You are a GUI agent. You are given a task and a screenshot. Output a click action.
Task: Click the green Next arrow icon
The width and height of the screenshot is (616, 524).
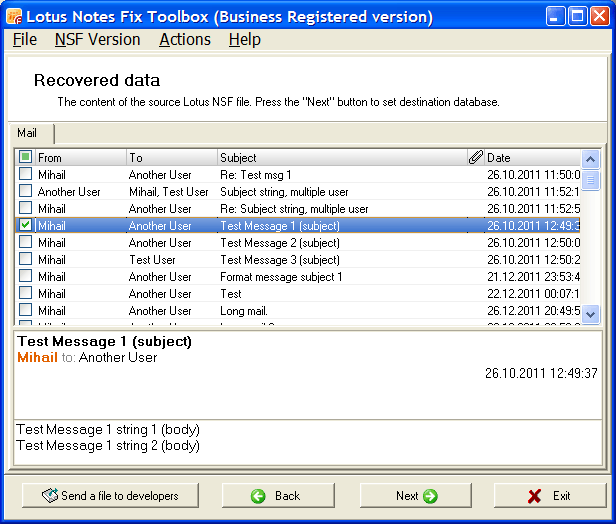tap(430, 496)
